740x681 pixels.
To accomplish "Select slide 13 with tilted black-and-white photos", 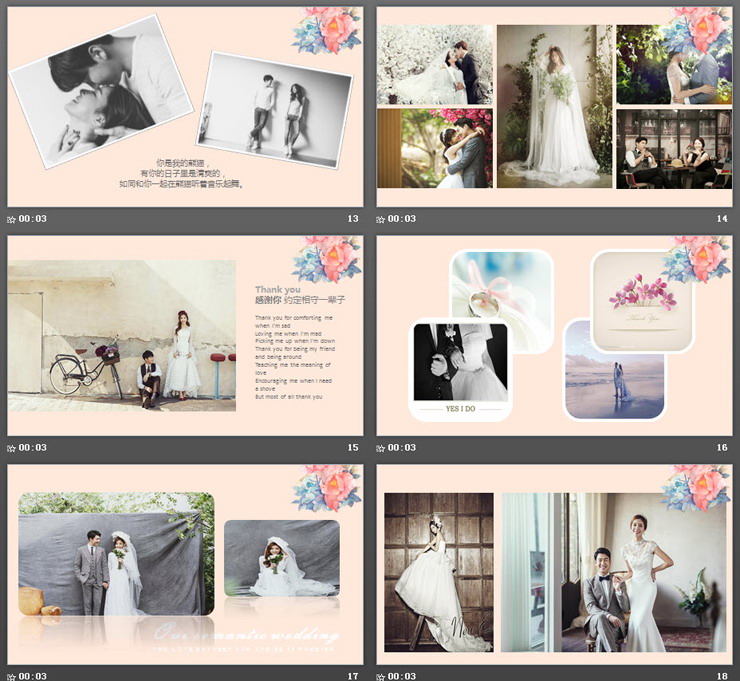I will [185, 106].
